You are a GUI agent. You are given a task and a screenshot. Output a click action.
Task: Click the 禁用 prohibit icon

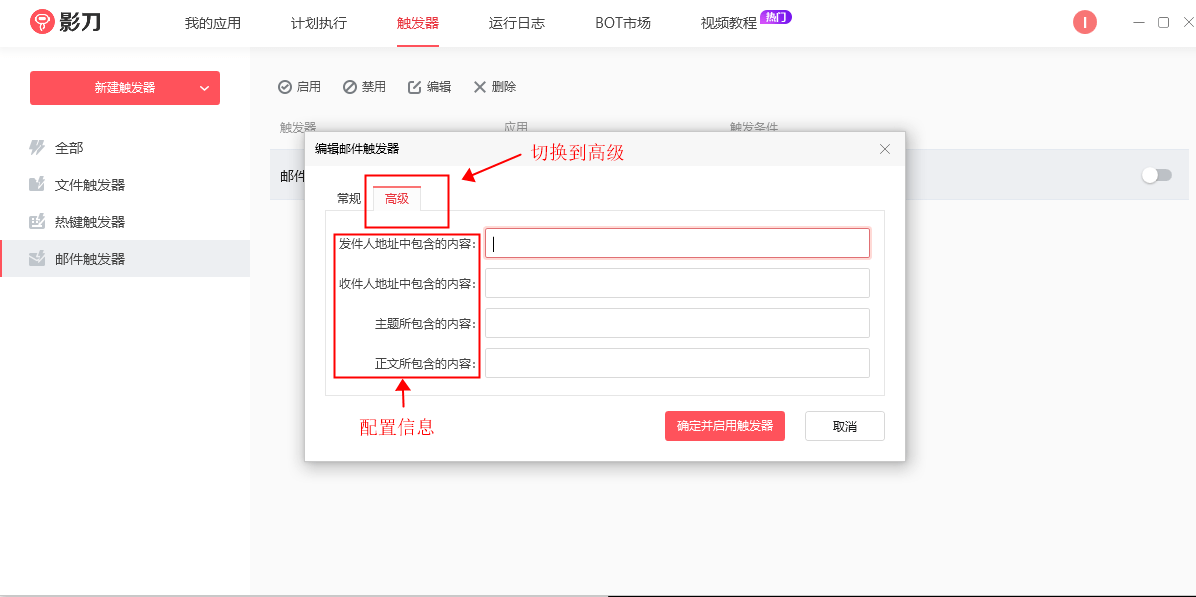point(350,87)
